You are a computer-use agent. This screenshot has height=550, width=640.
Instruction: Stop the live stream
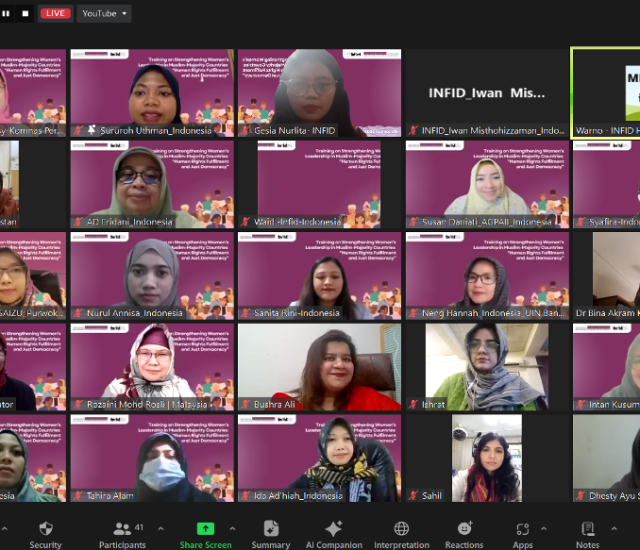point(25,13)
